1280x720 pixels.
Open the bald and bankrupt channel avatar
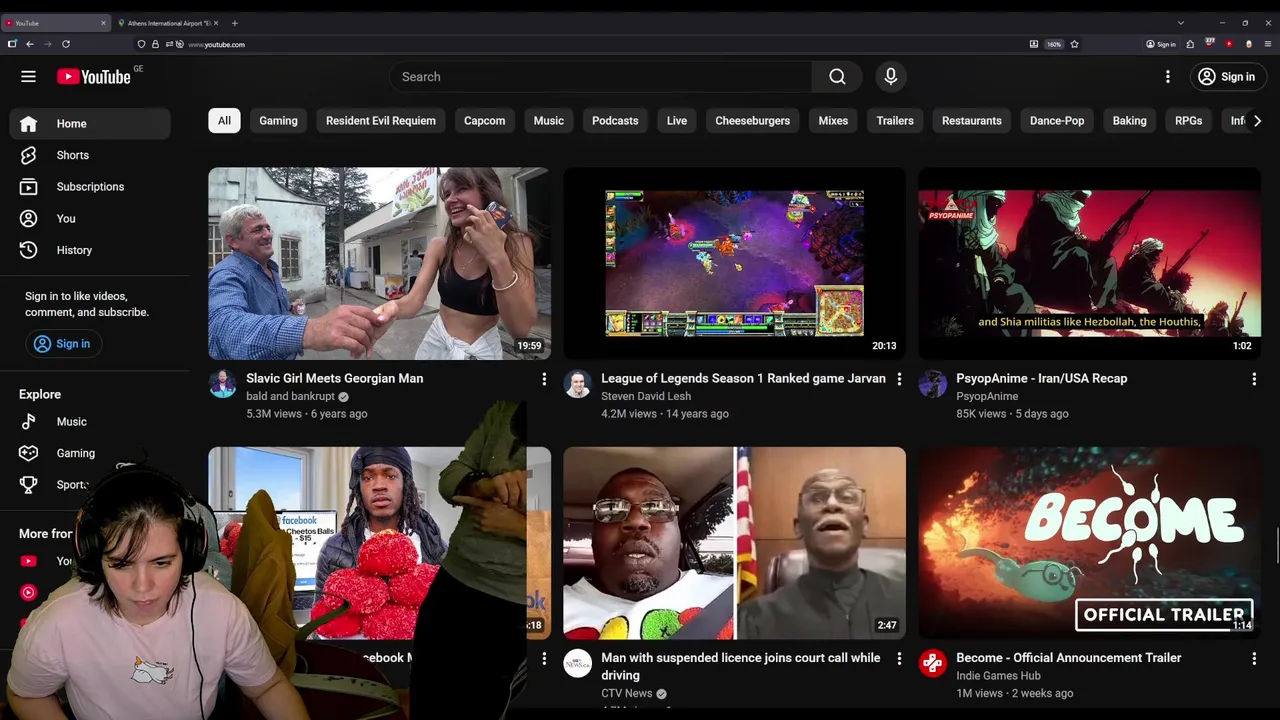pyautogui.click(x=222, y=384)
